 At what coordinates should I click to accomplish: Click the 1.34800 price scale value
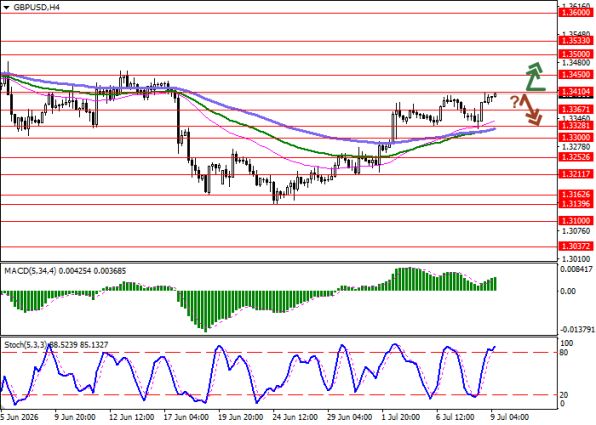coord(577,63)
